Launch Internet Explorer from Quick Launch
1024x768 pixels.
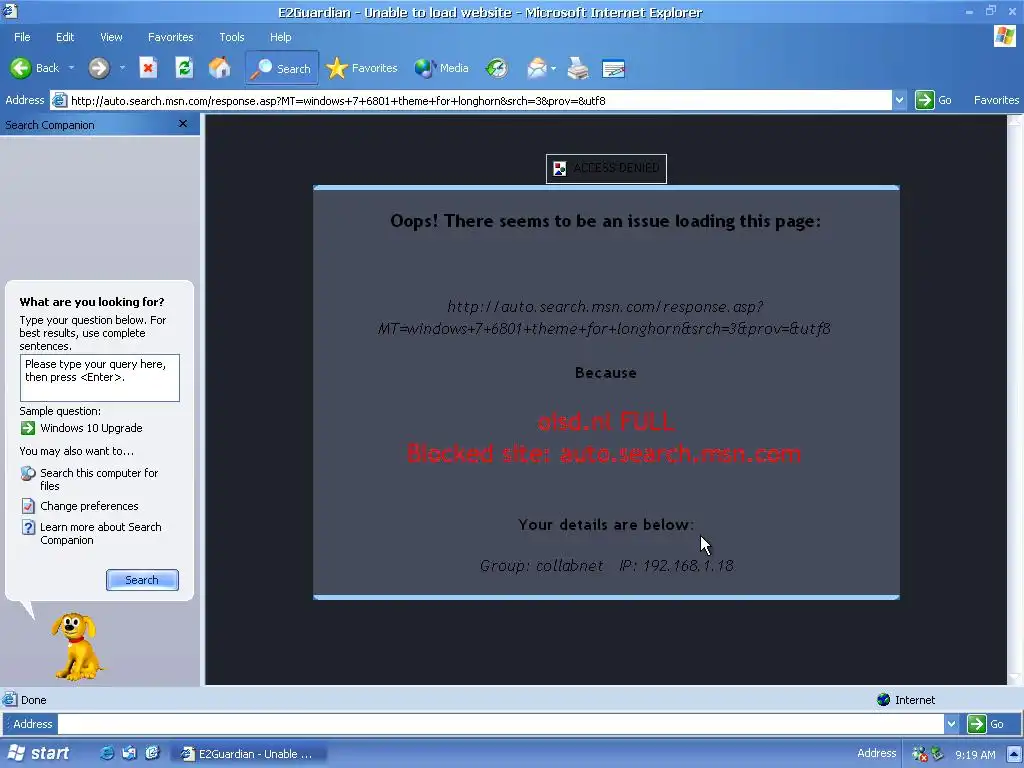point(106,753)
